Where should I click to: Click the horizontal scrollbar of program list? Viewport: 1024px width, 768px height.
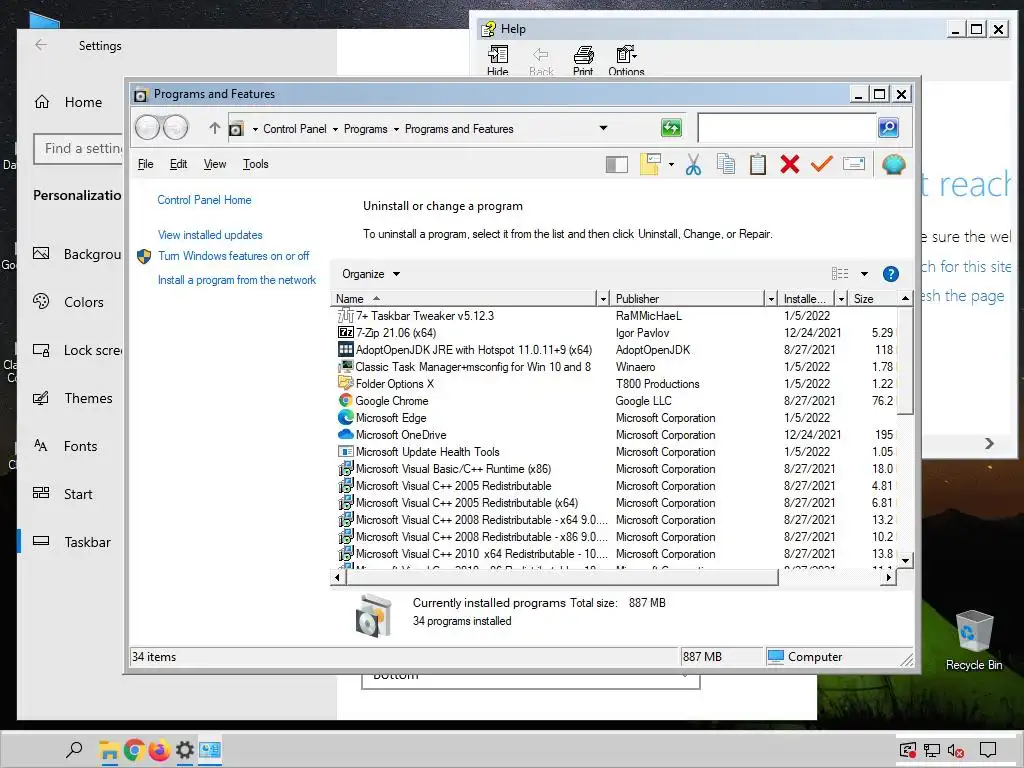pyautogui.click(x=562, y=577)
